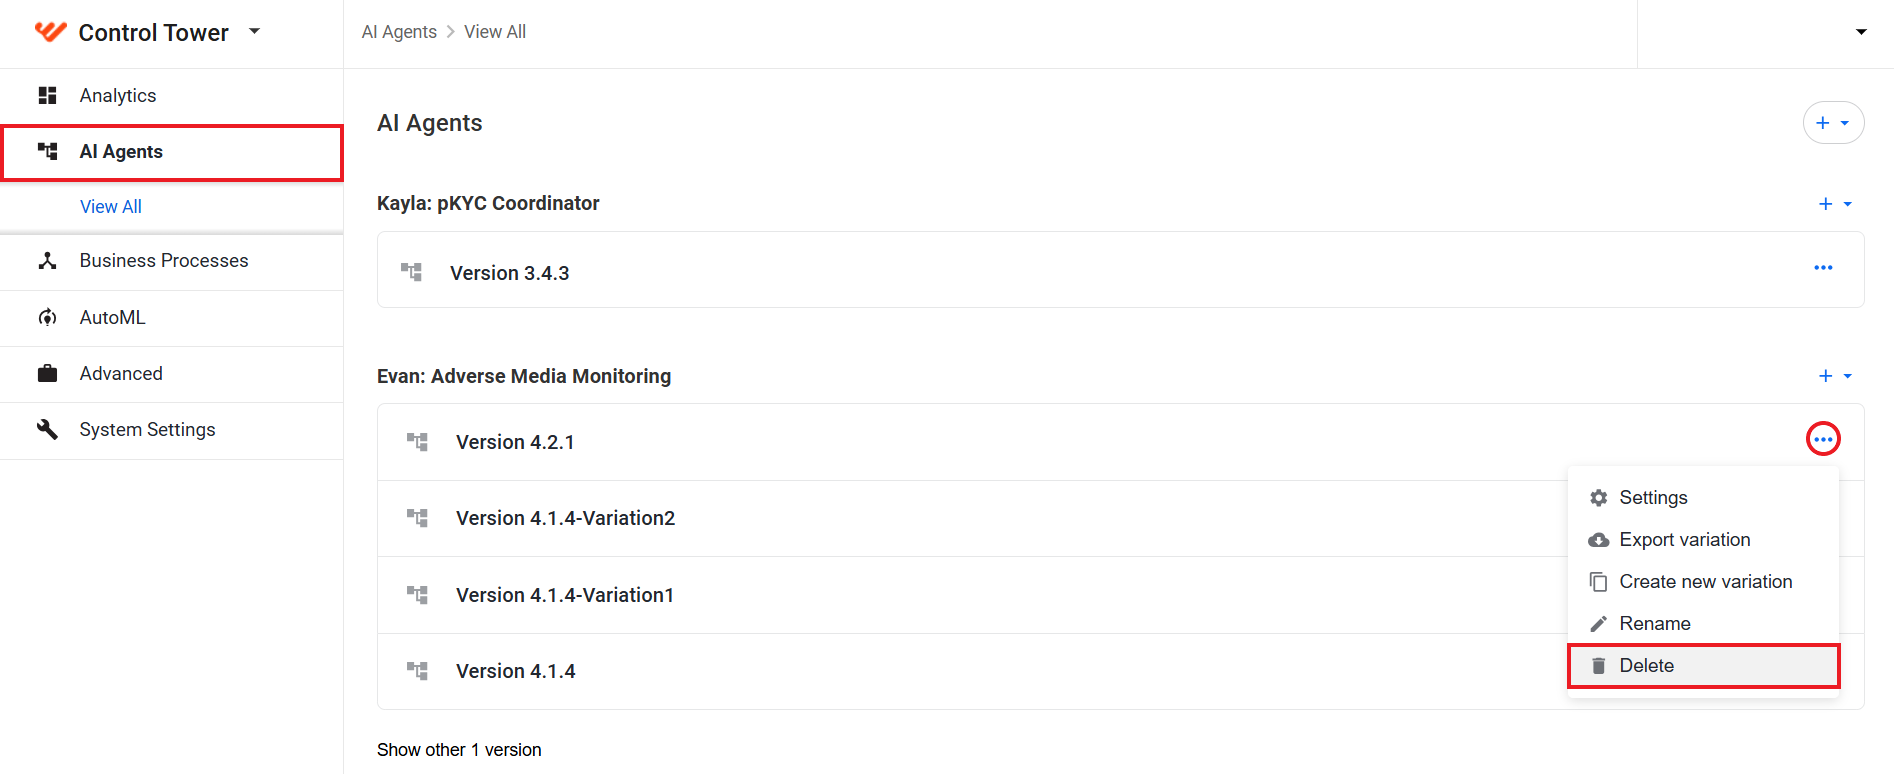Click the agent icon beside Version 4.1.4-Variation2
This screenshot has height=774, width=1894.
click(417, 518)
